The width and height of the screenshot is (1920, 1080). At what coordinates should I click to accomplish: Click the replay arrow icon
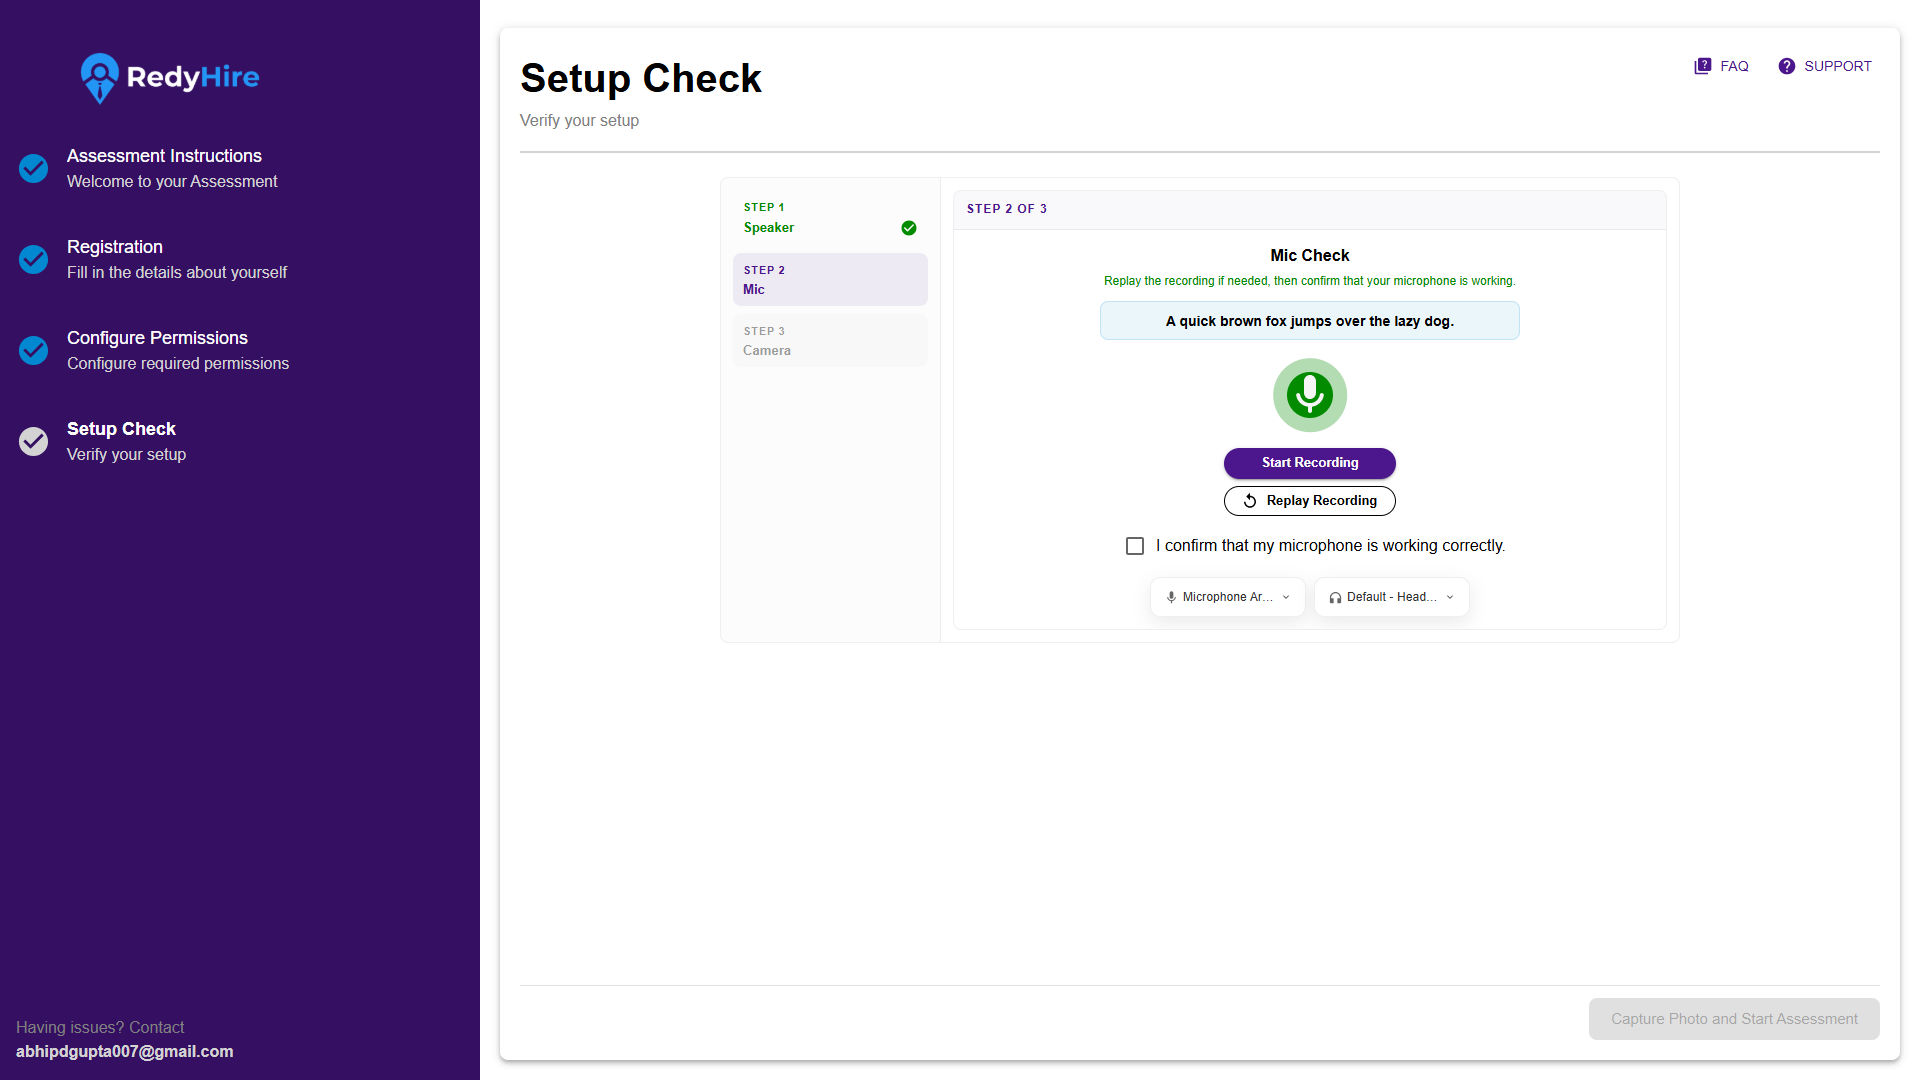1250,501
